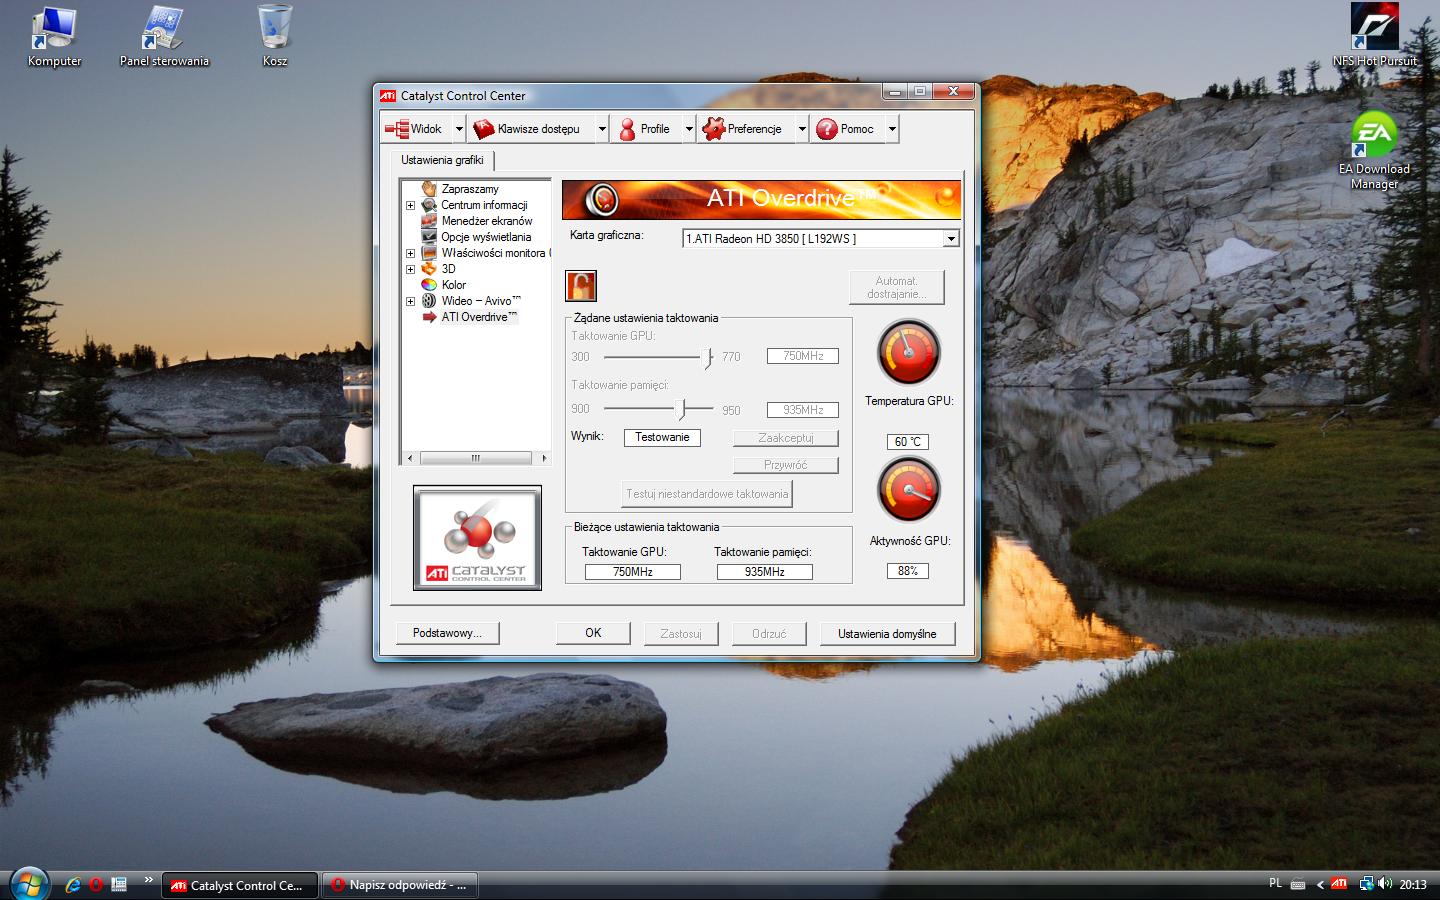This screenshot has width=1440, height=900.
Task: Toggle the Overdrive unlock padlock icon
Action: (581, 286)
